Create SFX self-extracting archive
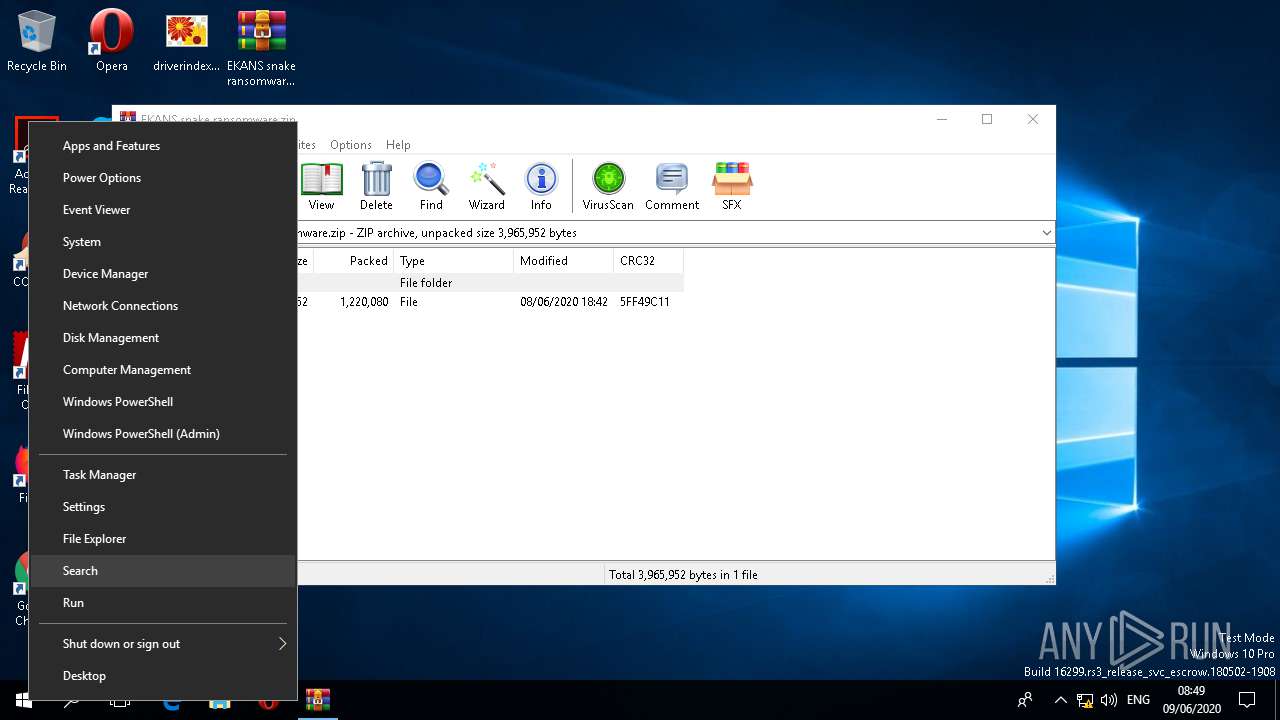Screen dimensions: 1280x720 coord(732,186)
